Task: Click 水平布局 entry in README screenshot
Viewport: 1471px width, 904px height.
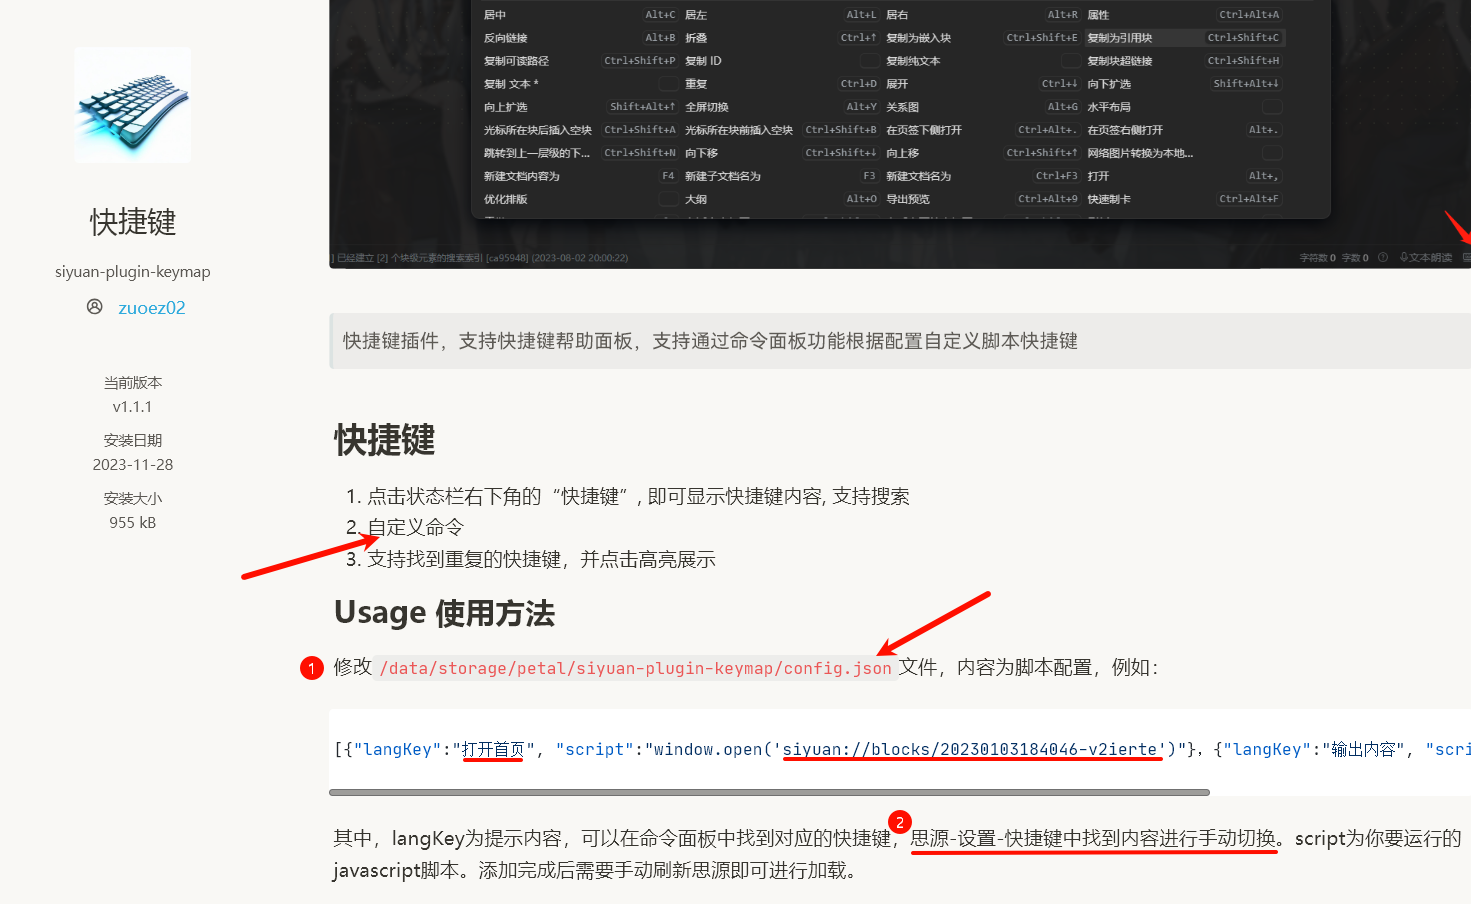Action: click(1109, 107)
